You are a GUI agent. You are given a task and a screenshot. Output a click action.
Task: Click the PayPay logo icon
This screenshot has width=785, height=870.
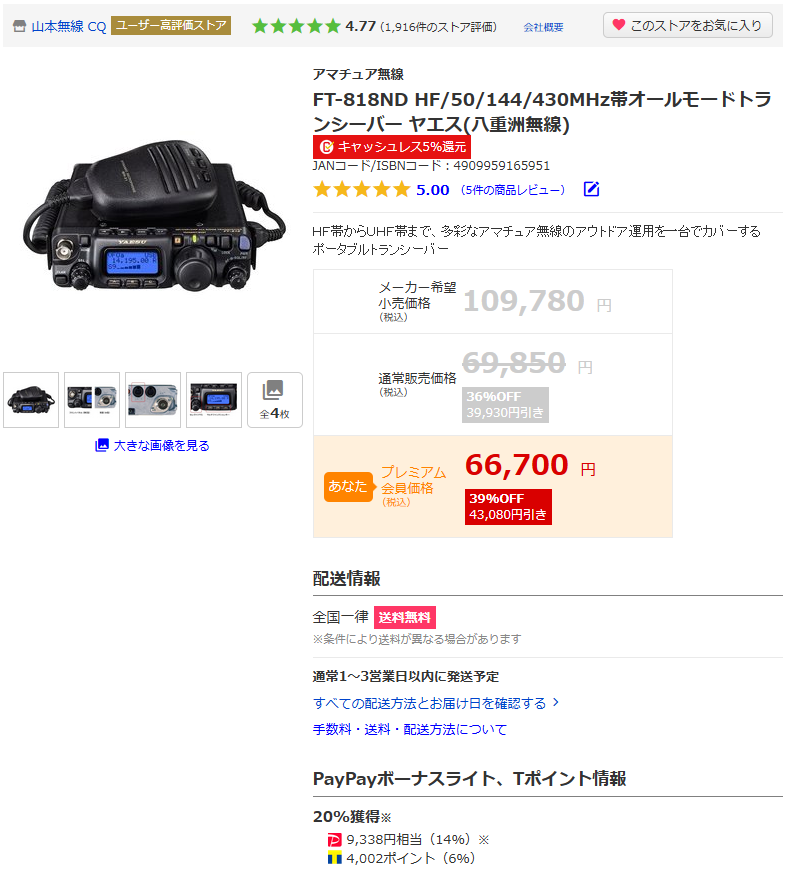point(334,839)
